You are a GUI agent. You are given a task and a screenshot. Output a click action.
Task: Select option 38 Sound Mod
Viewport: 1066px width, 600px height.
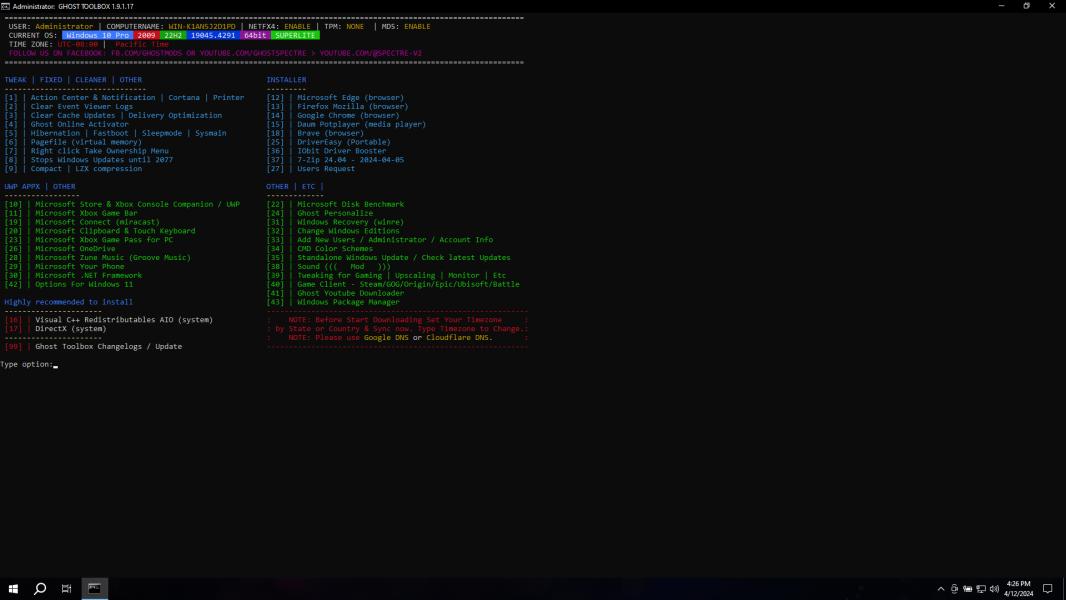[x=328, y=266]
